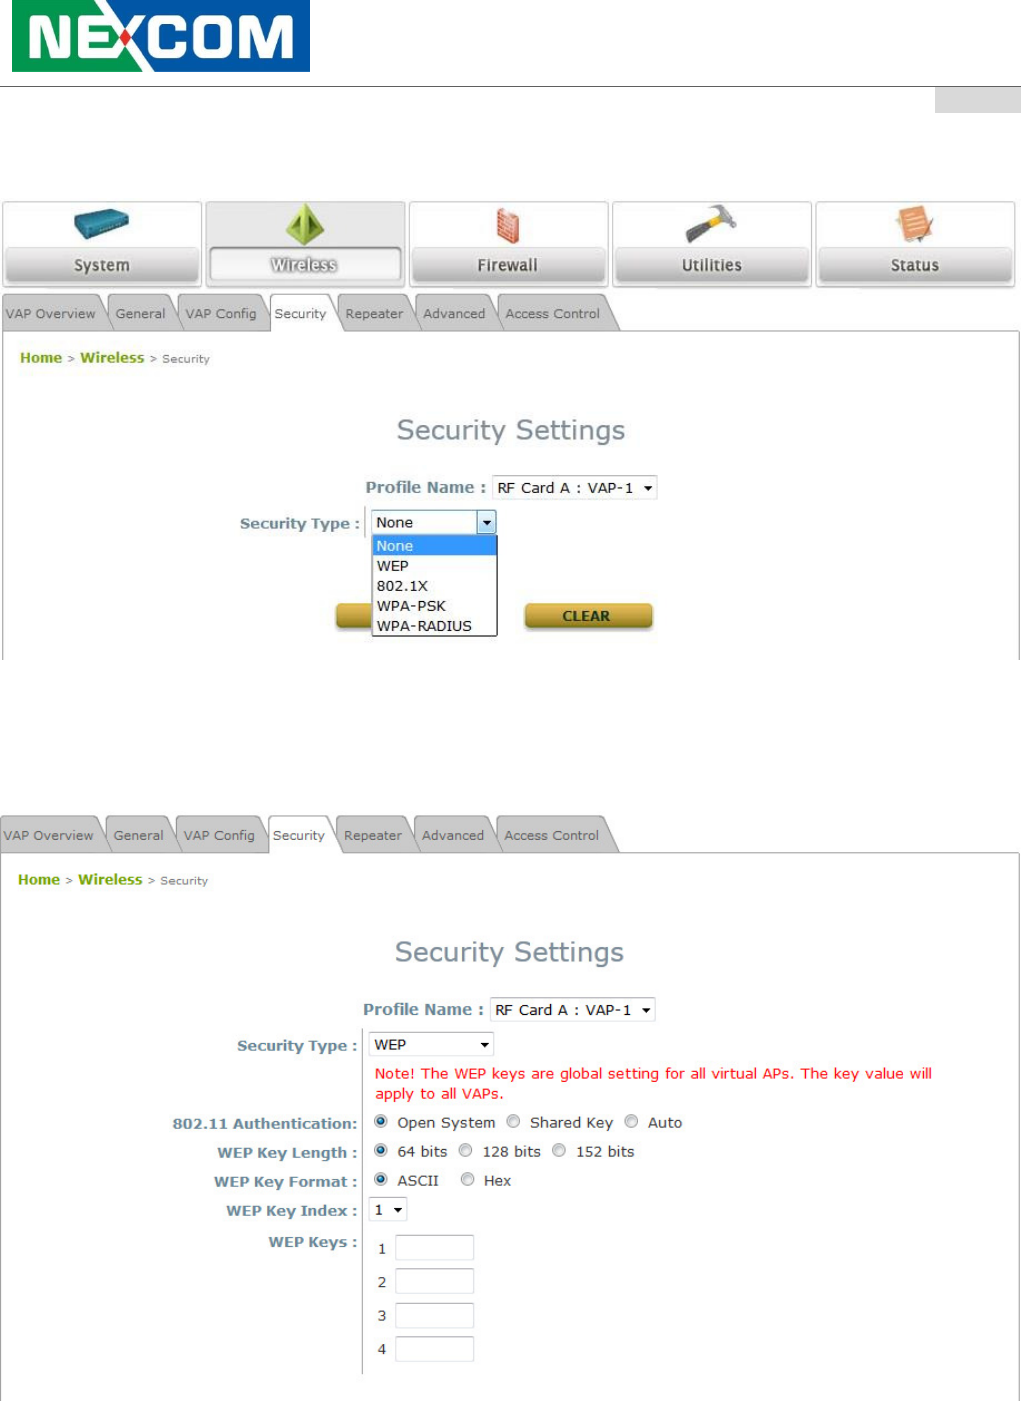The width and height of the screenshot is (1021, 1401).
Task: Click the NEXCOM logo
Action: 161,36
